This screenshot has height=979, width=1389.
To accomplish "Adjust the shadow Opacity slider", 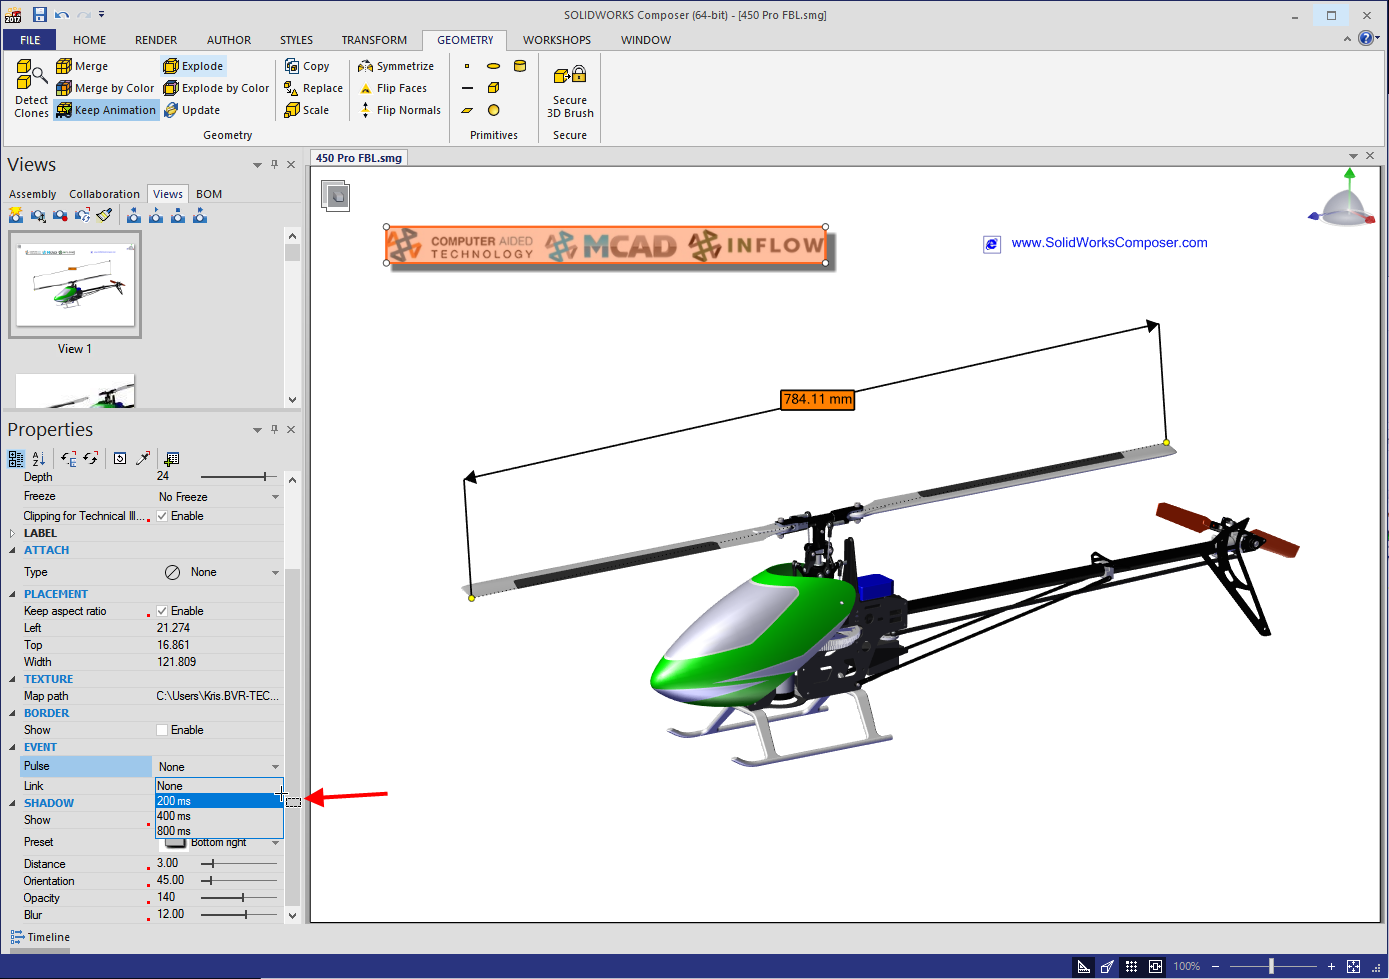I will [x=243, y=898].
